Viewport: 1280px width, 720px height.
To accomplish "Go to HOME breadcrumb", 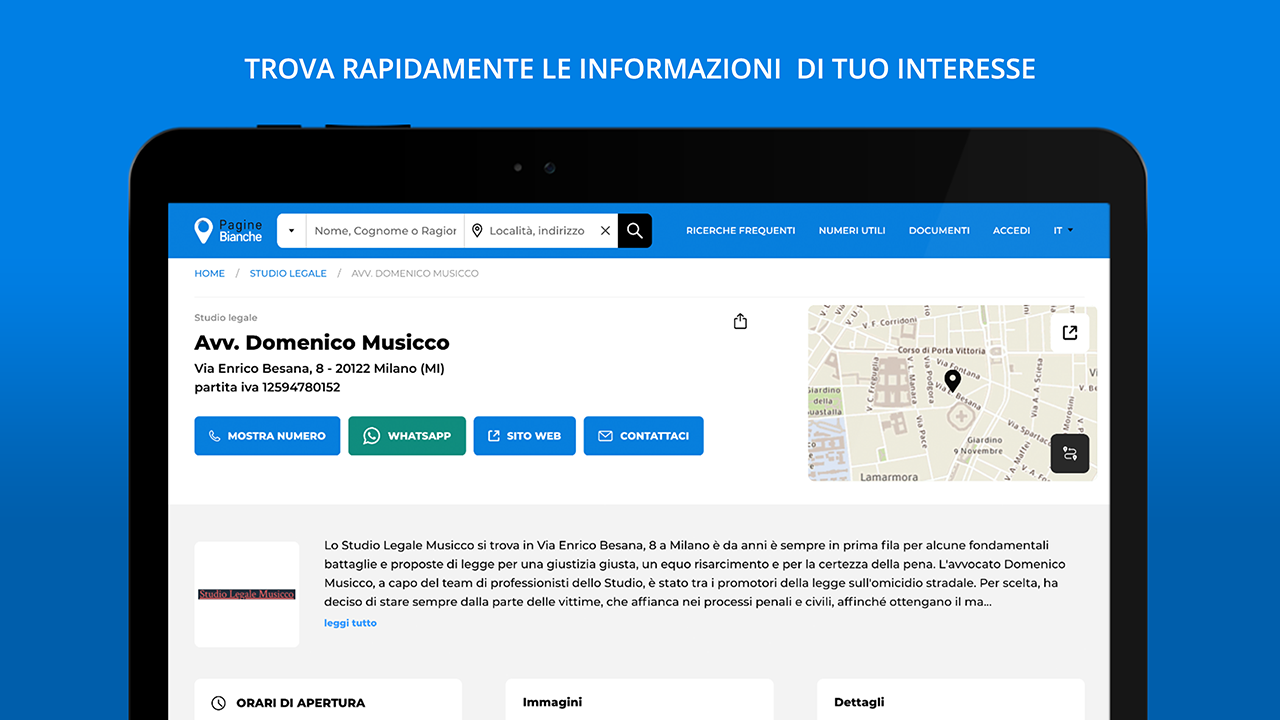I will (210, 273).
